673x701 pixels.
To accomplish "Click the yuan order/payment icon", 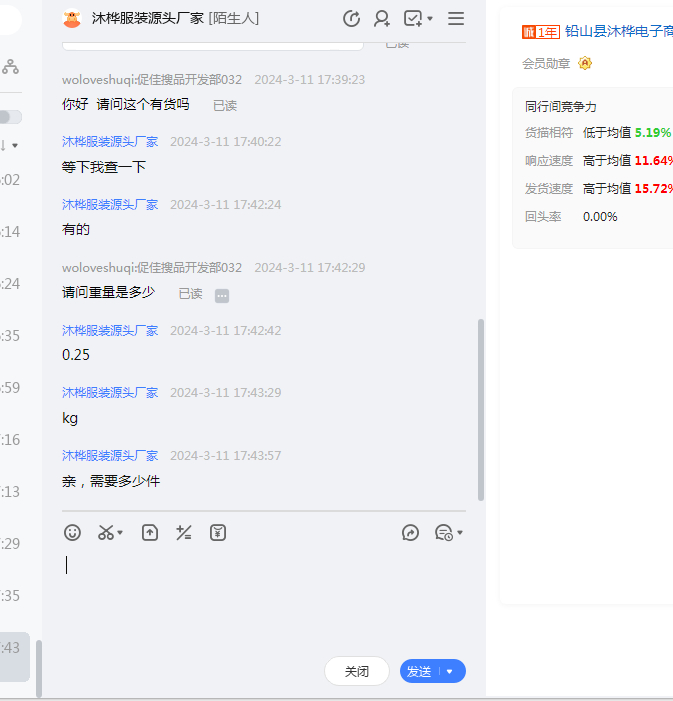I will [218, 533].
